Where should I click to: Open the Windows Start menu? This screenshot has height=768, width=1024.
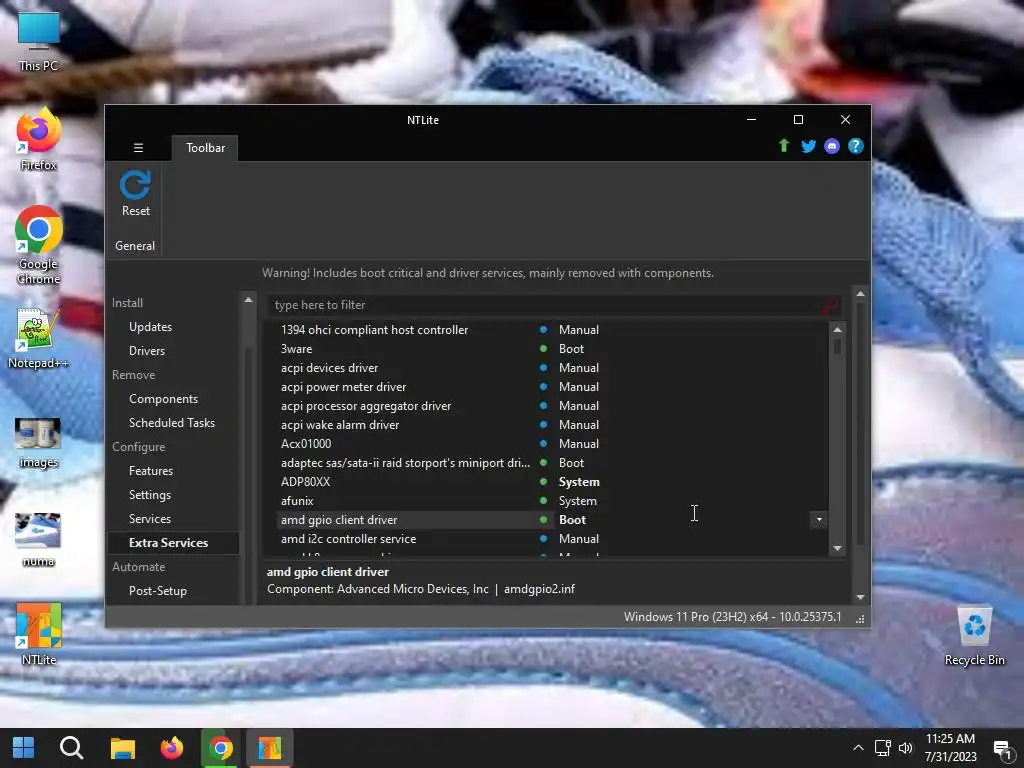pyautogui.click(x=24, y=748)
